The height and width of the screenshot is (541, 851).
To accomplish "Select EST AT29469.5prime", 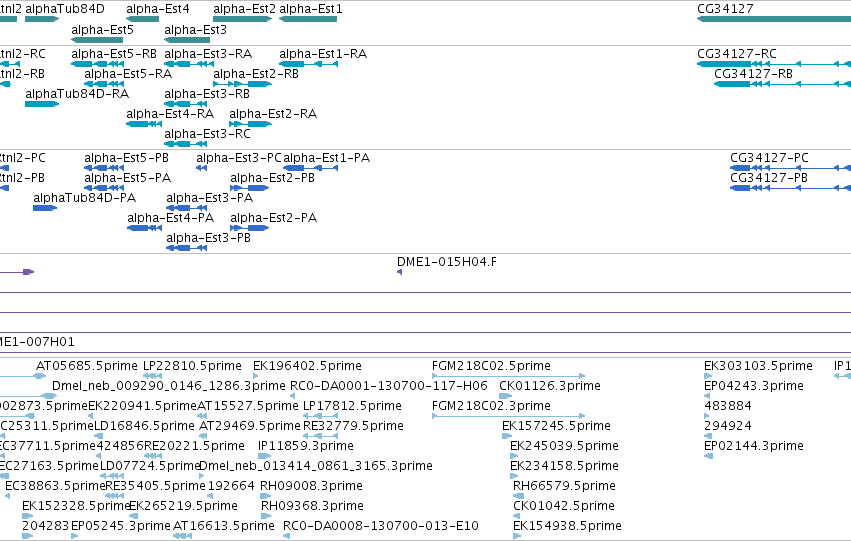I will pos(203,436).
